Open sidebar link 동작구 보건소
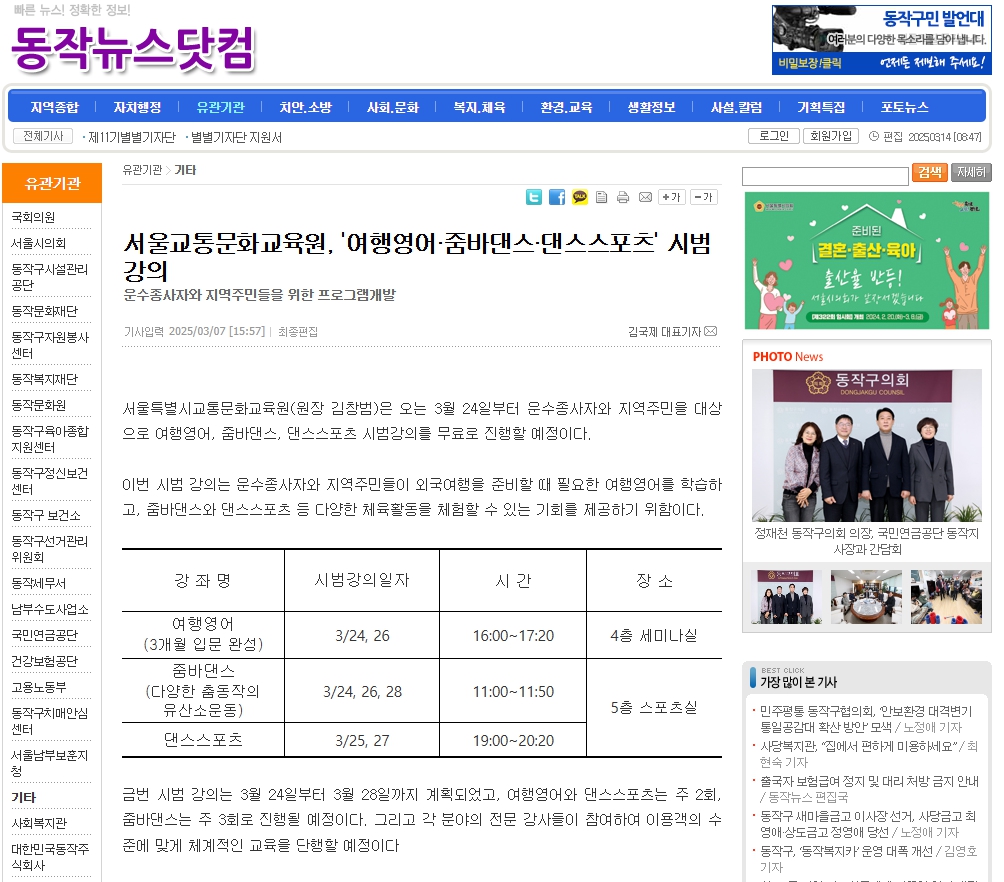 45,516
